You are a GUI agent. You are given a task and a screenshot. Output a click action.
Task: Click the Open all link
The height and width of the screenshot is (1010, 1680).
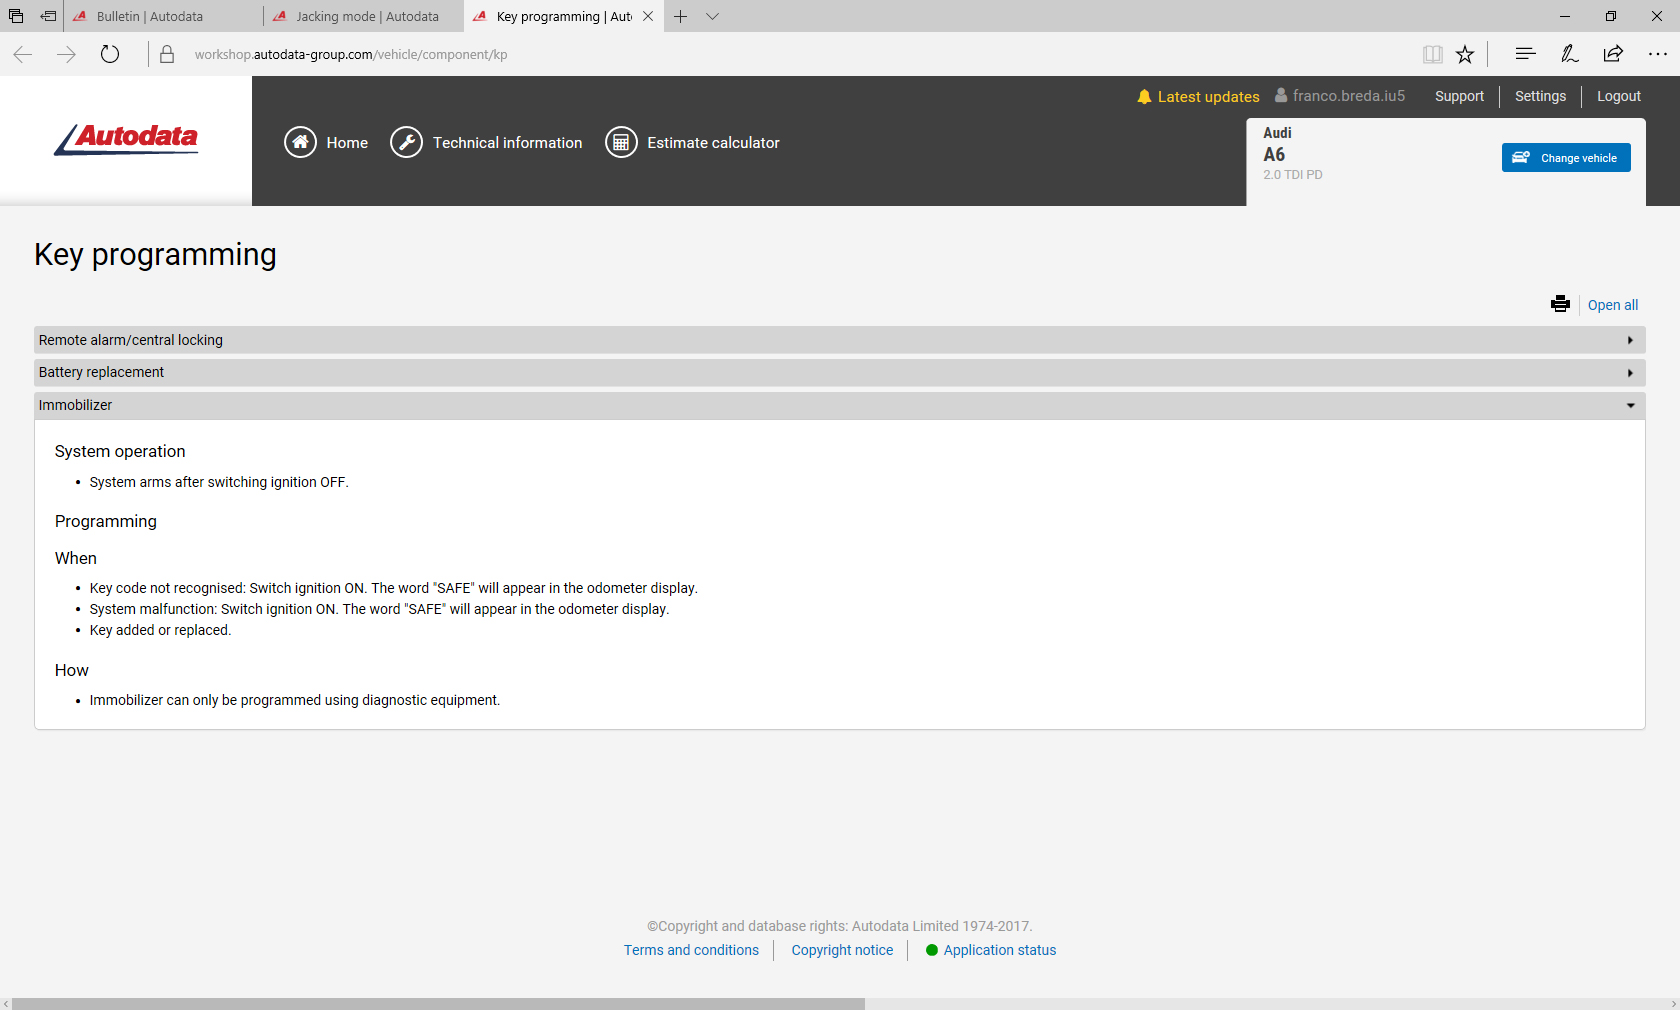tap(1612, 305)
